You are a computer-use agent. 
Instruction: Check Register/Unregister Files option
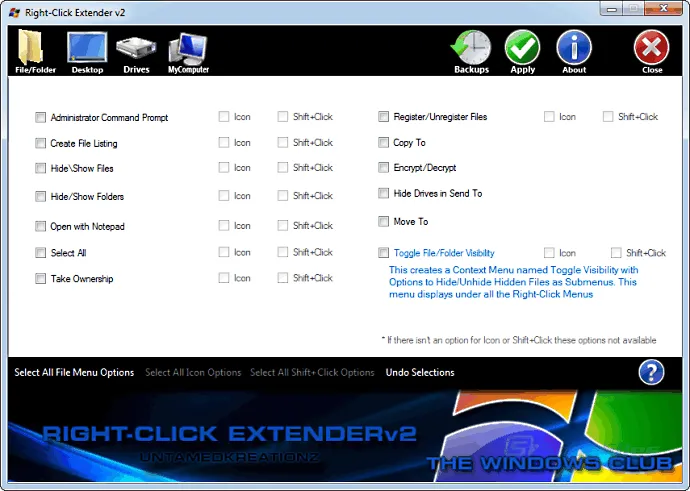pyautogui.click(x=384, y=117)
